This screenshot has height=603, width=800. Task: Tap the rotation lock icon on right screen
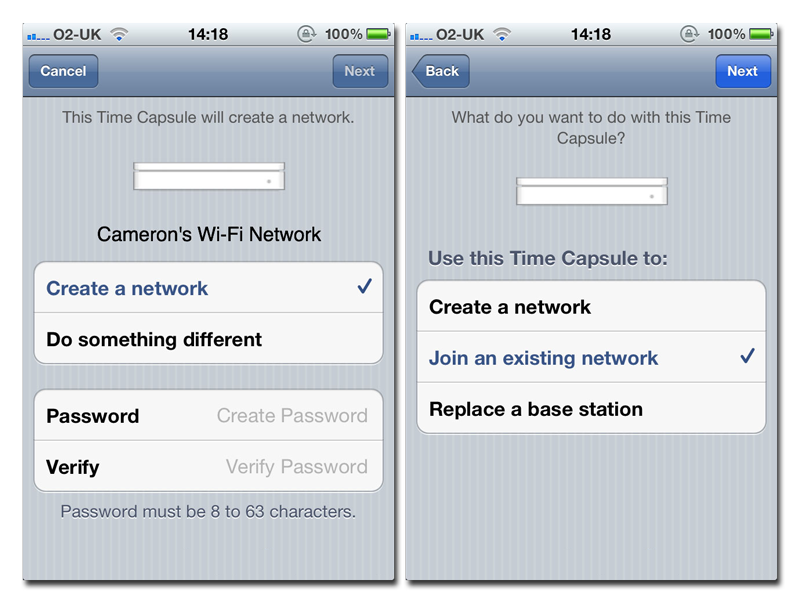point(689,34)
